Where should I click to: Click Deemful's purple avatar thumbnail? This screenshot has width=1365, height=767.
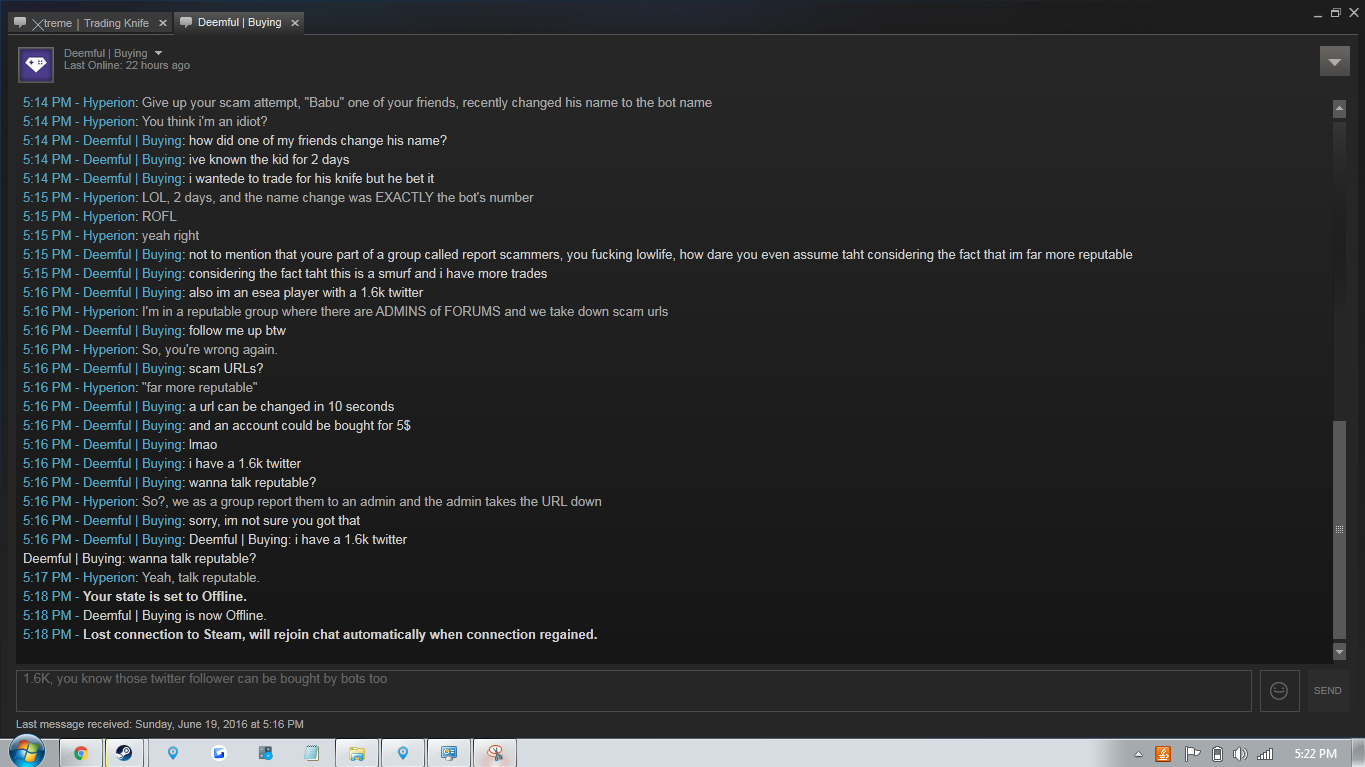36,64
